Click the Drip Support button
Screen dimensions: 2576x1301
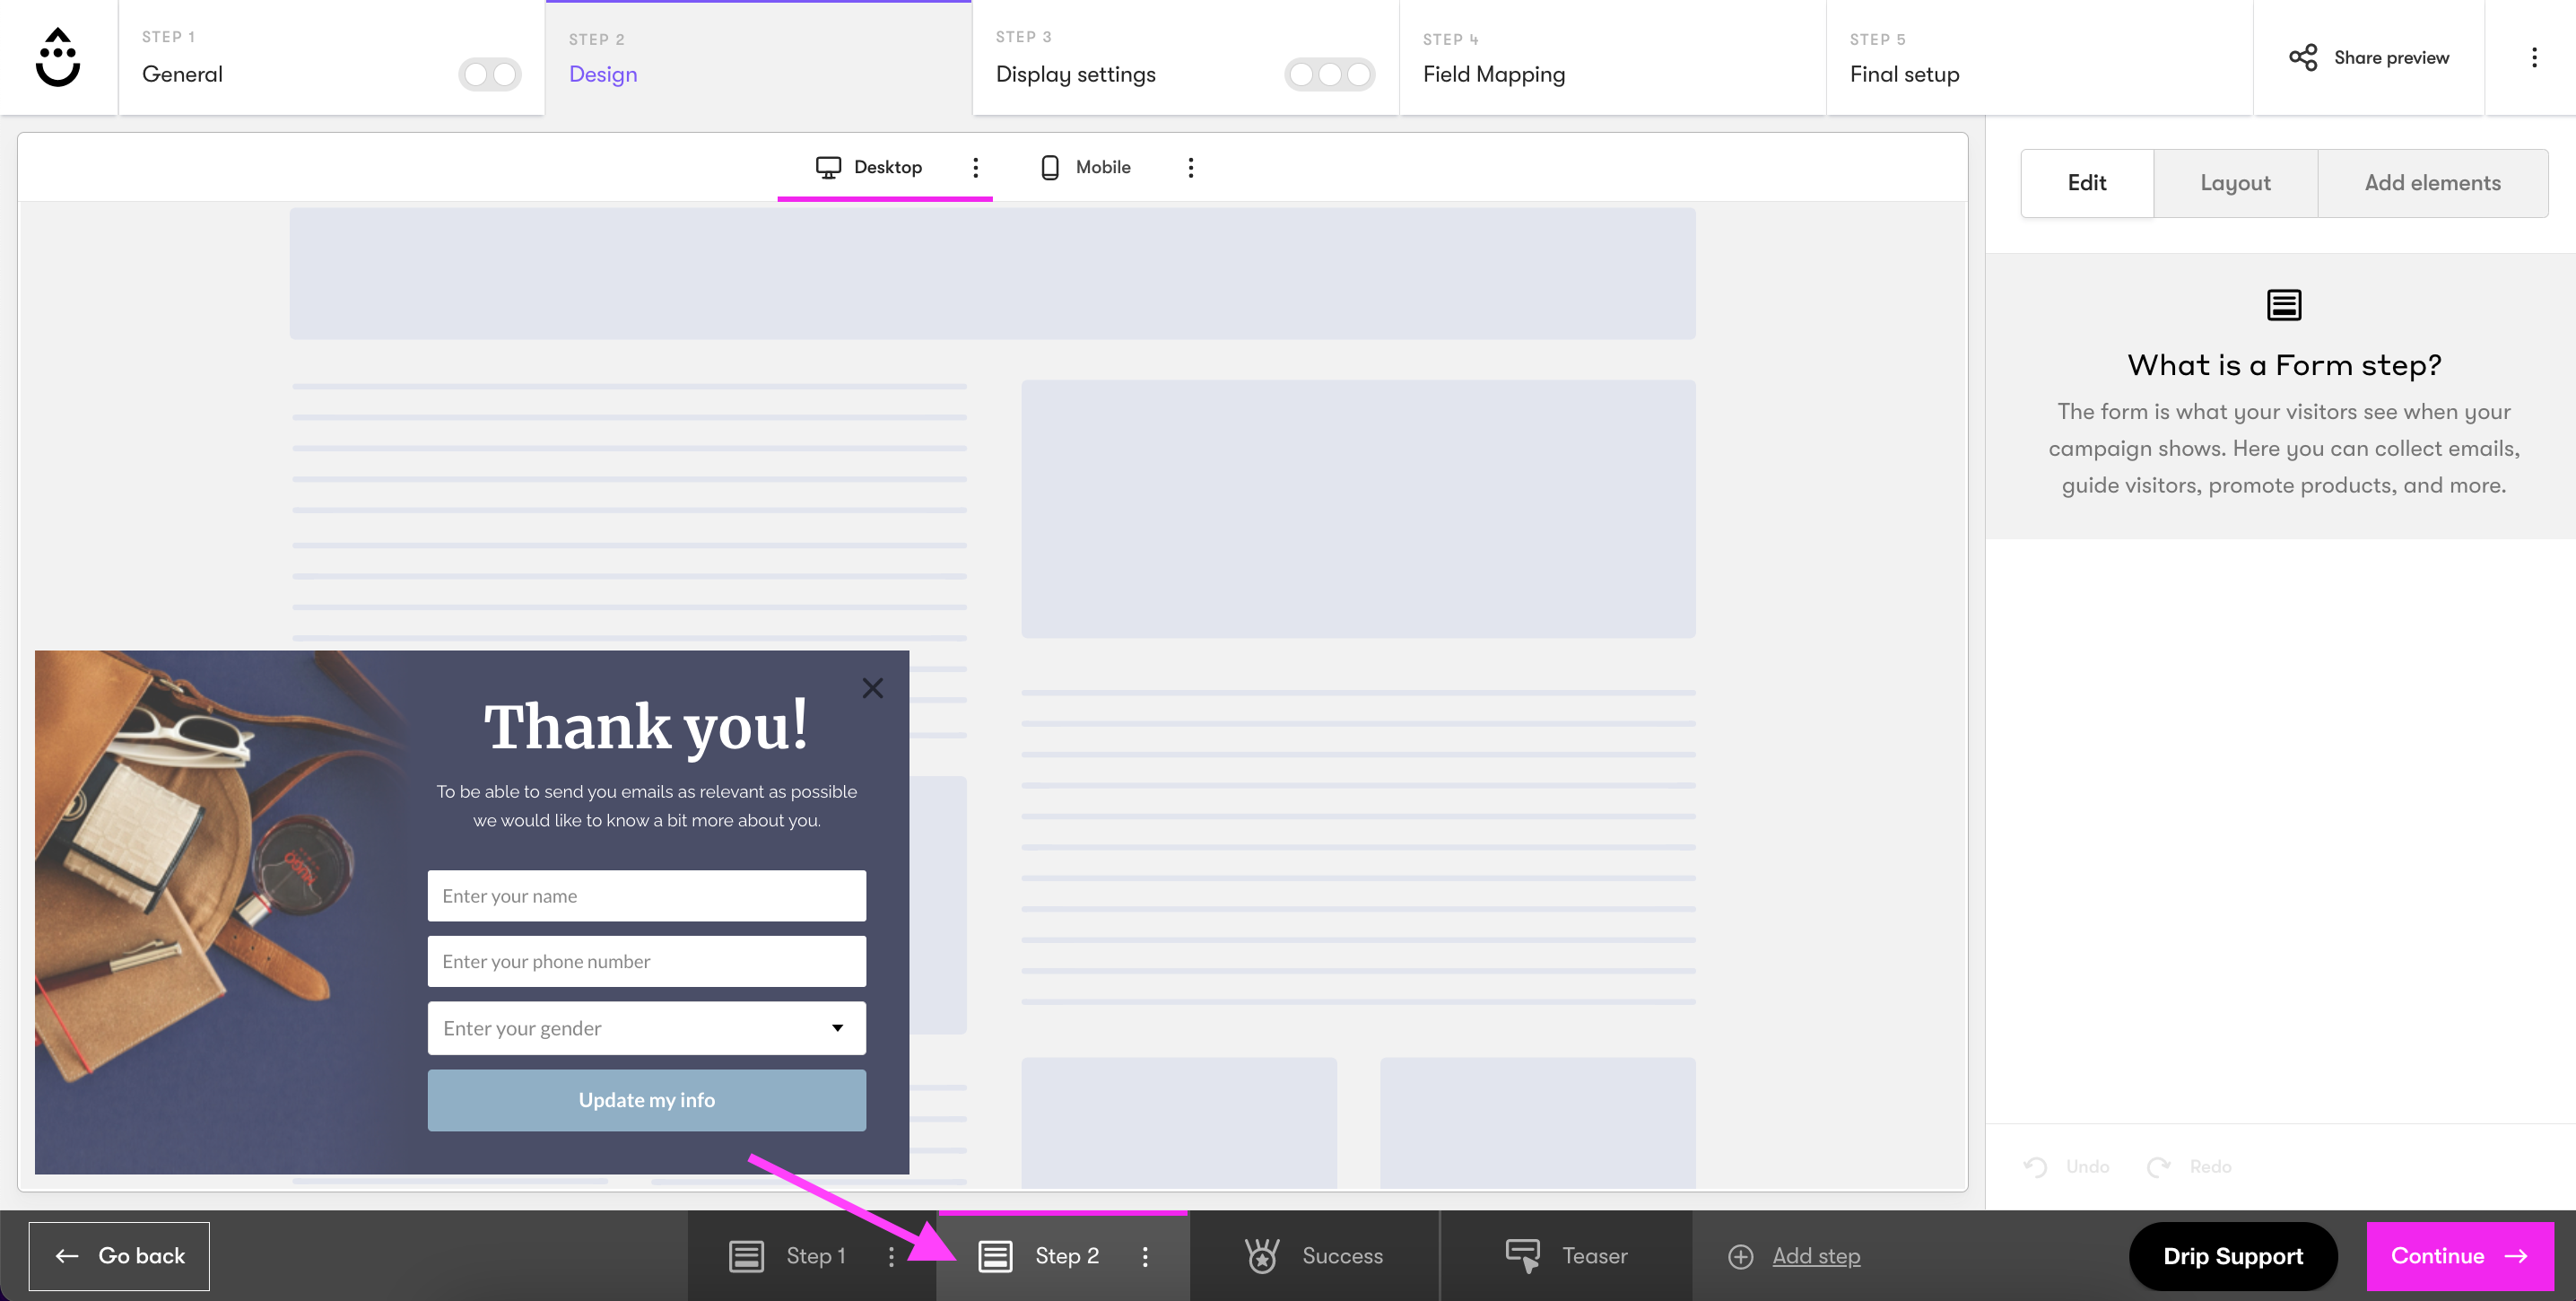tap(2233, 1256)
